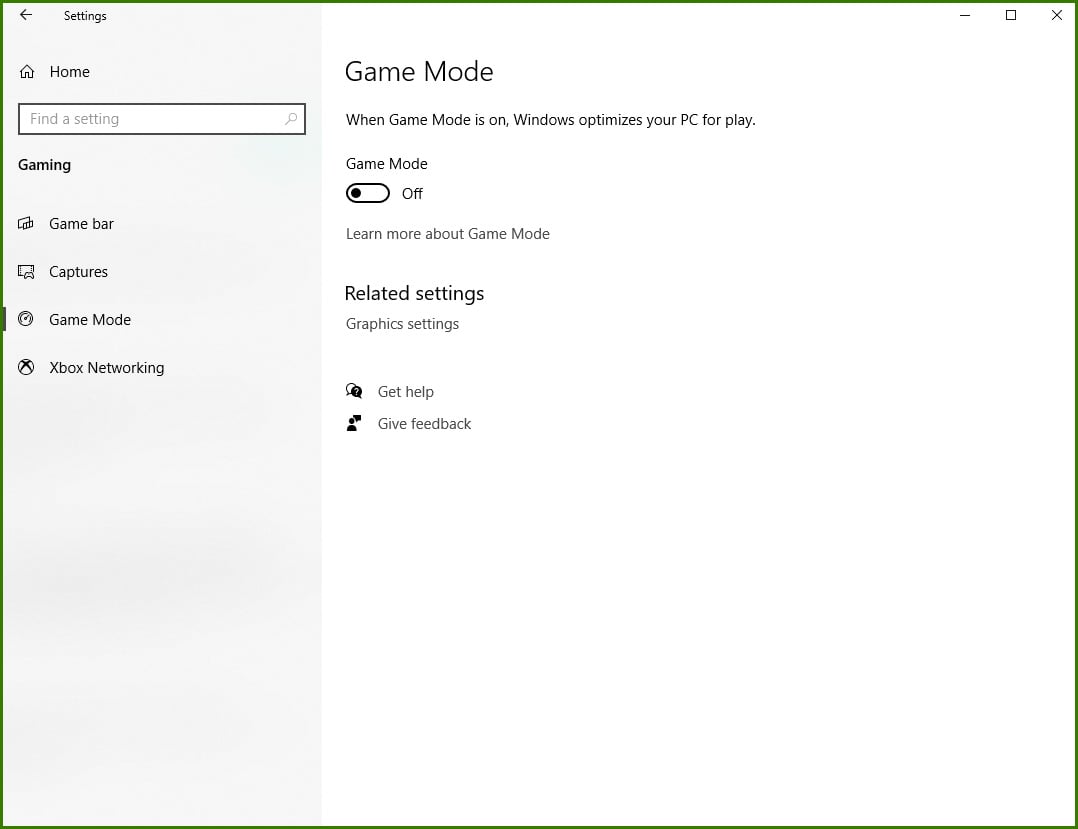This screenshot has height=829, width=1078.
Task: Click the Xbox logo icon
Action: (x=25, y=367)
